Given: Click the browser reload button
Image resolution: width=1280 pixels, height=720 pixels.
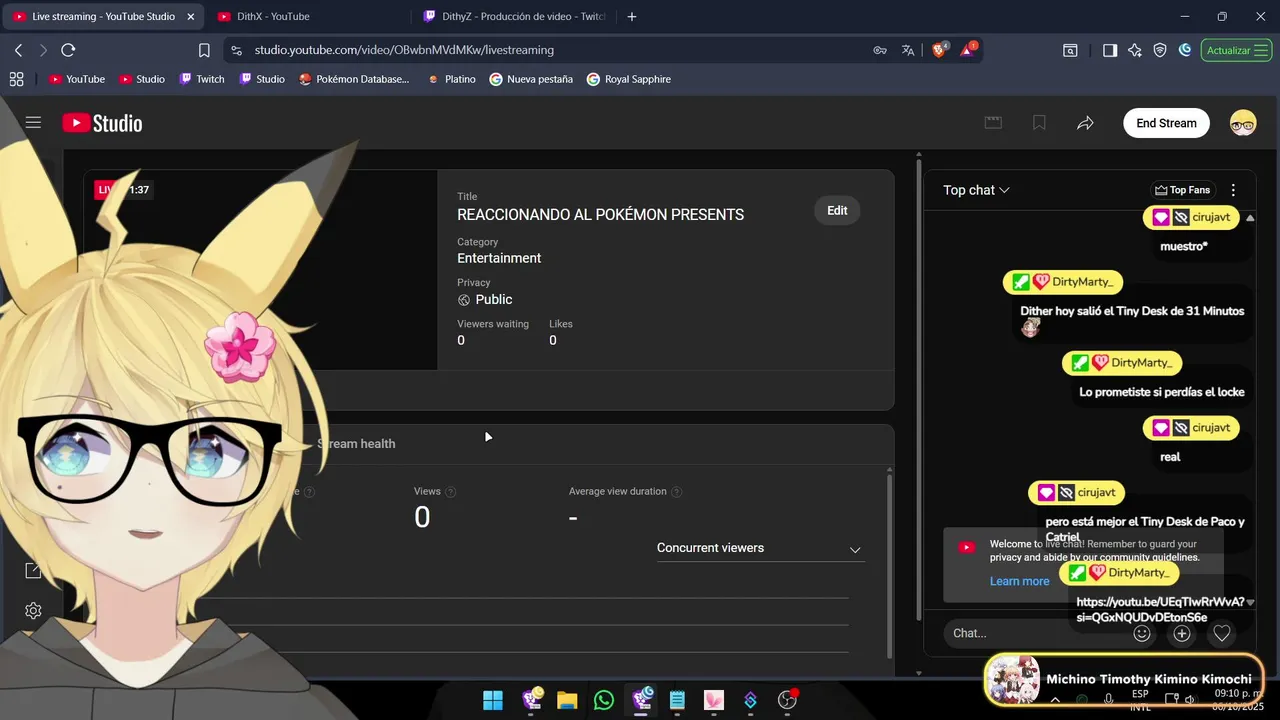Looking at the screenshot, I should click(x=68, y=50).
